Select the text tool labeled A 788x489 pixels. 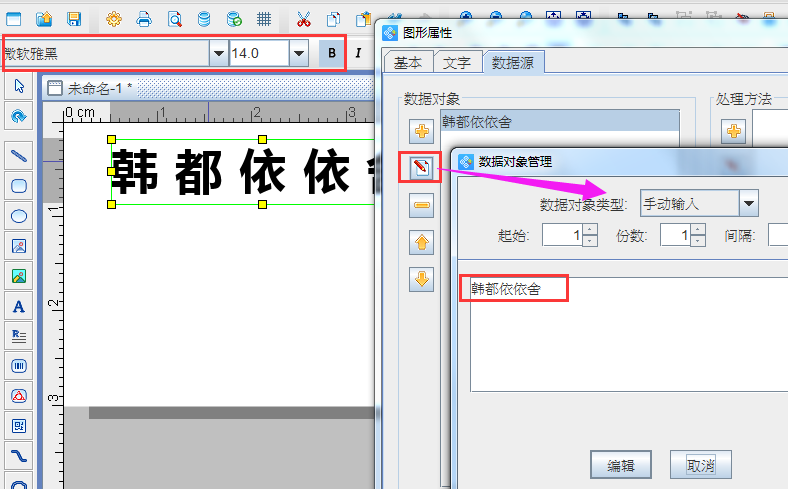click(x=18, y=306)
